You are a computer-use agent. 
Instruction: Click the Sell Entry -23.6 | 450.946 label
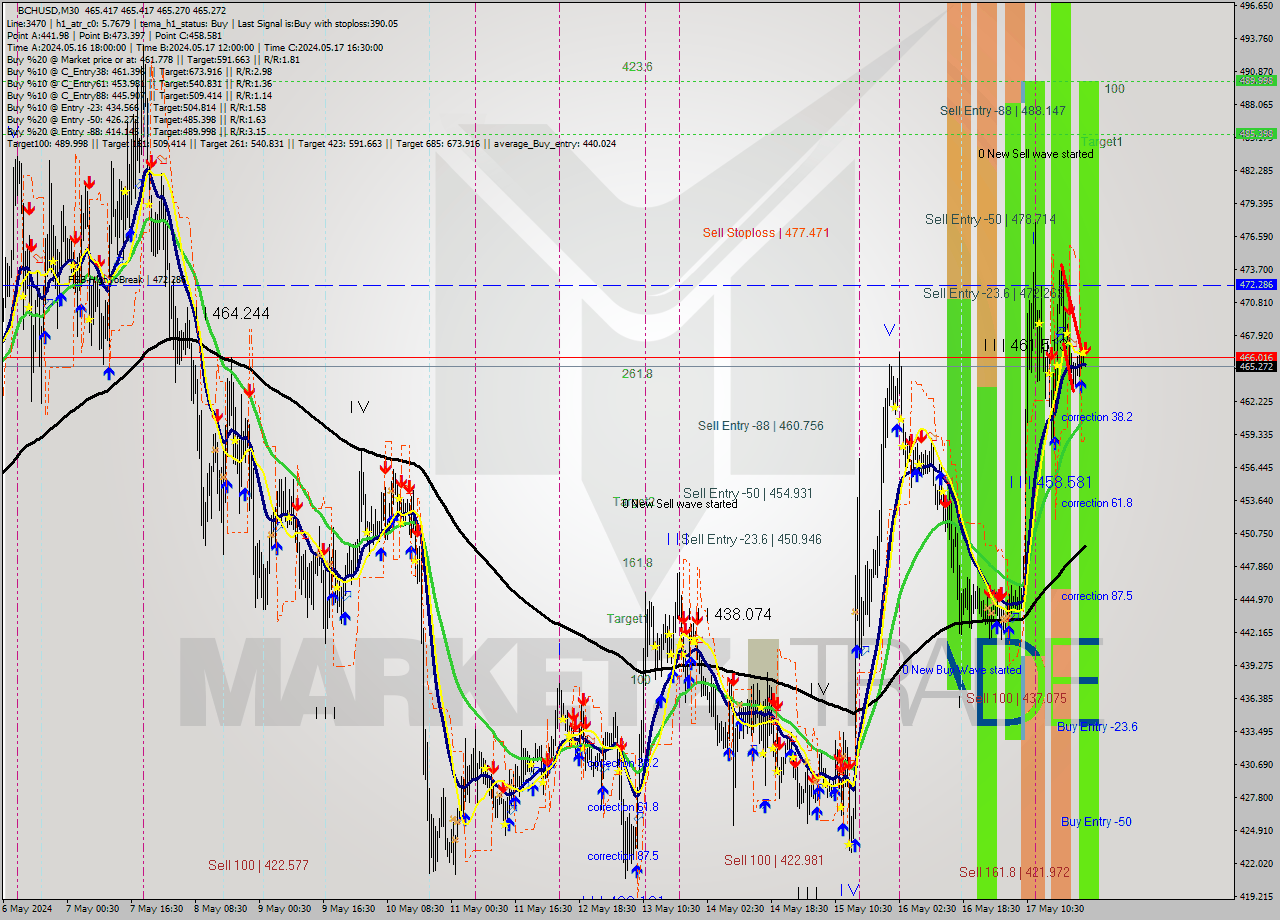pos(751,539)
